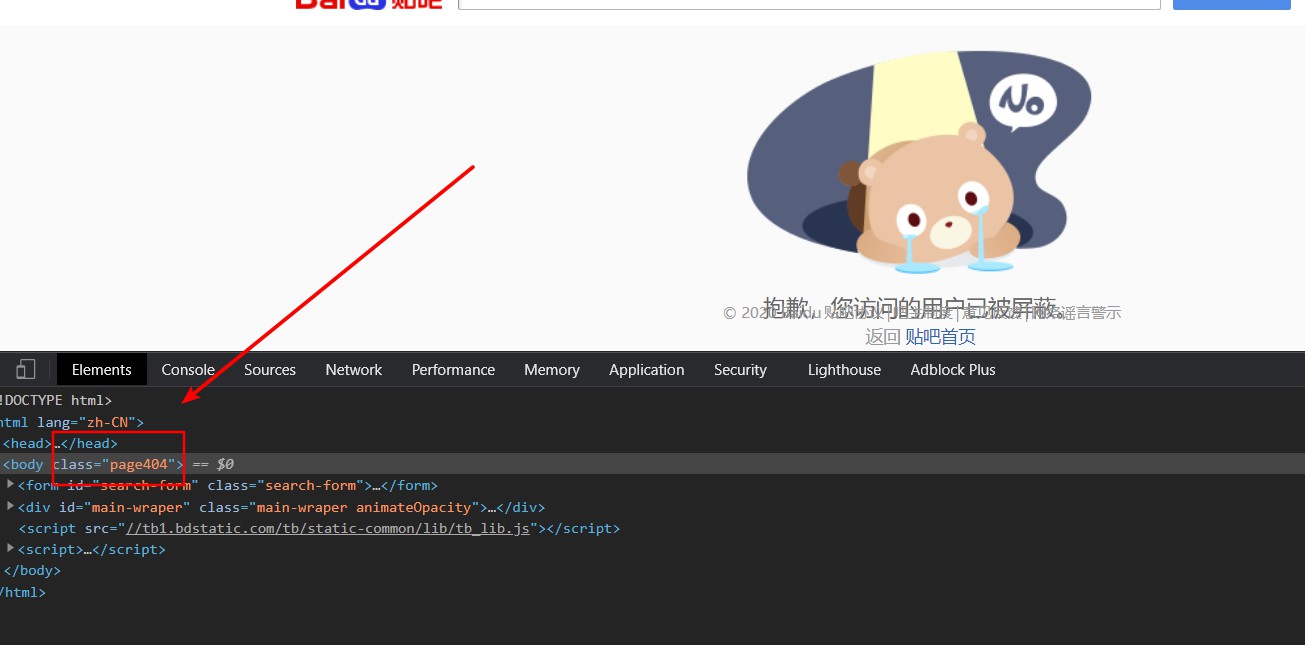1305x645 pixels.
Task: Click the main-wraper id attribute value
Action: (138, 507)
